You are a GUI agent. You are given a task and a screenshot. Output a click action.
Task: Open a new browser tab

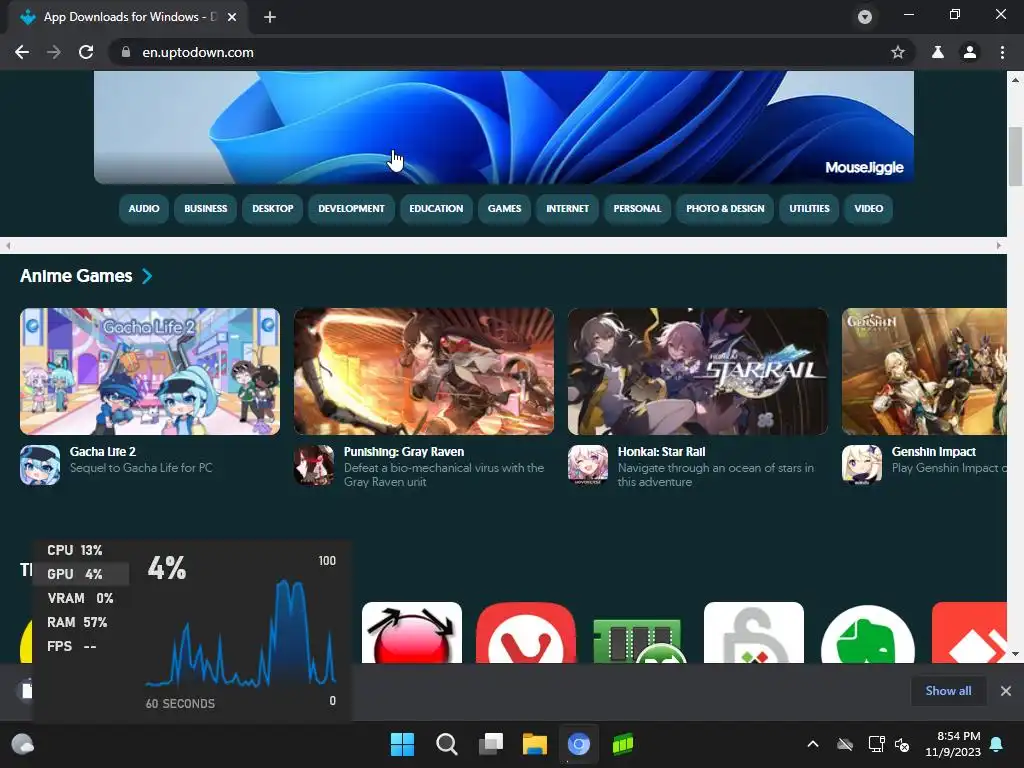[x=270, y=17]
